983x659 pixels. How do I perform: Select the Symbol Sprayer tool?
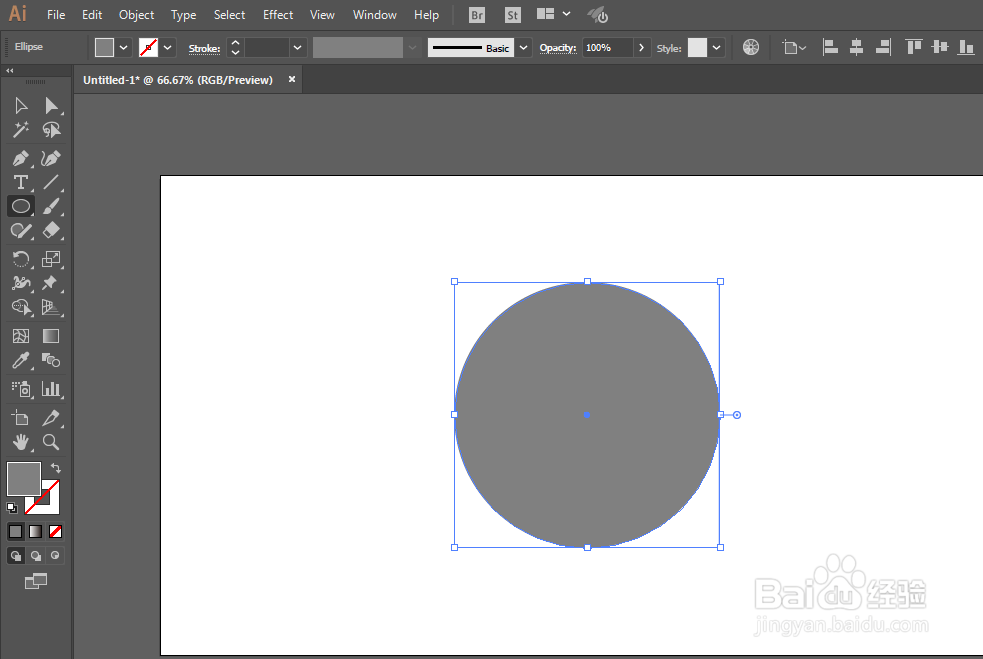(21, 389)
